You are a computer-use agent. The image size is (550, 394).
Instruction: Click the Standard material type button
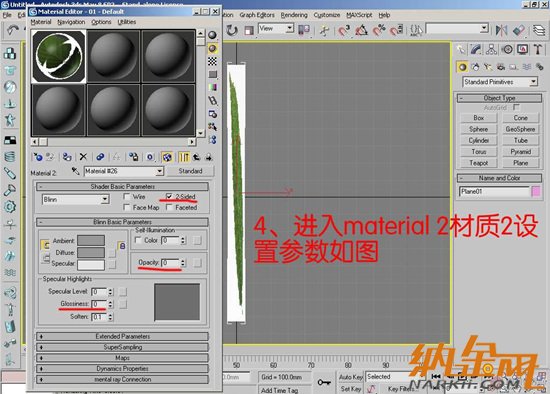click(x=190, y=171)
